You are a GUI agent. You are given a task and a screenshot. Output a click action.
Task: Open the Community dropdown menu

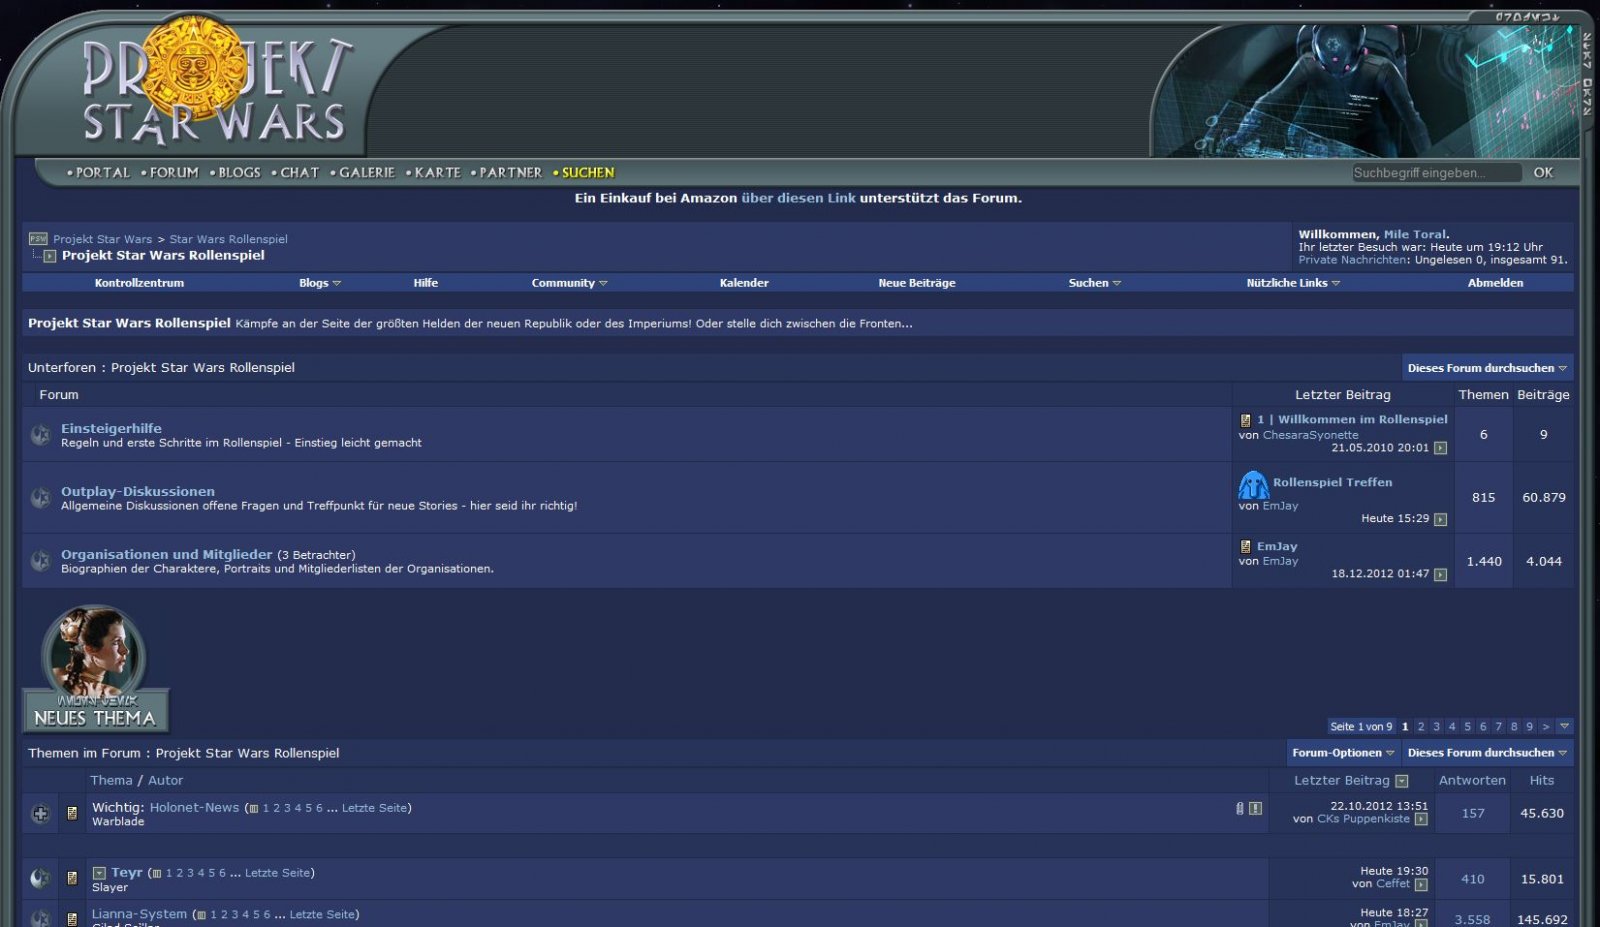[x=569, y=283]
